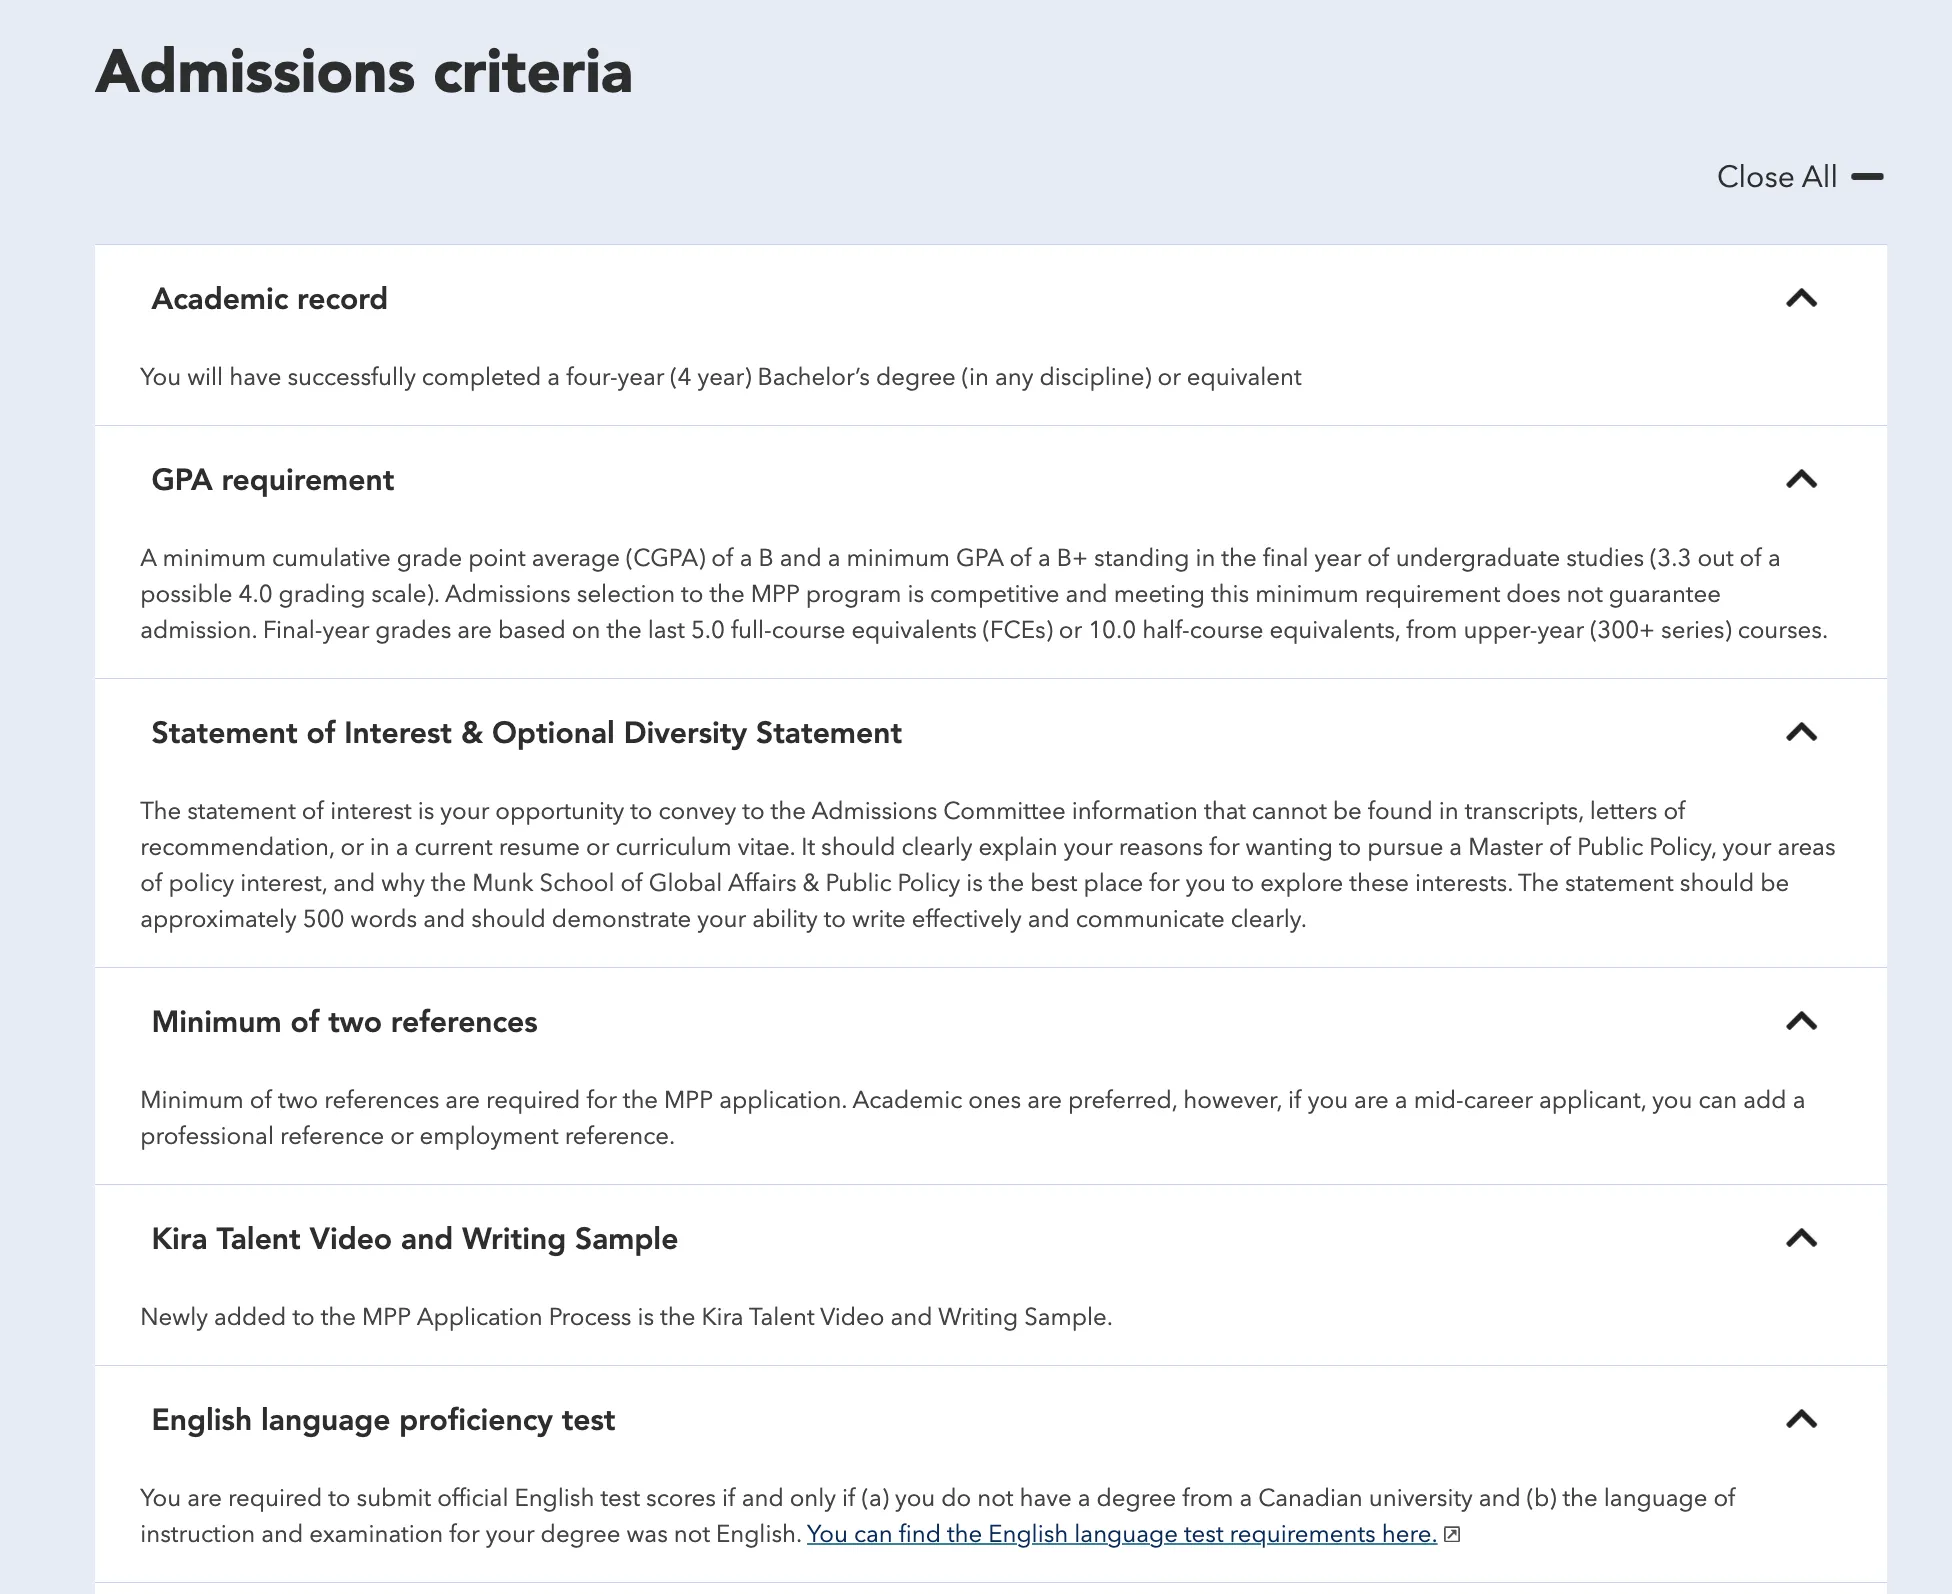Collapse GPA requirement section arrow
The width and height of the screenshot is (1952, 1594).
point(1801,479)
